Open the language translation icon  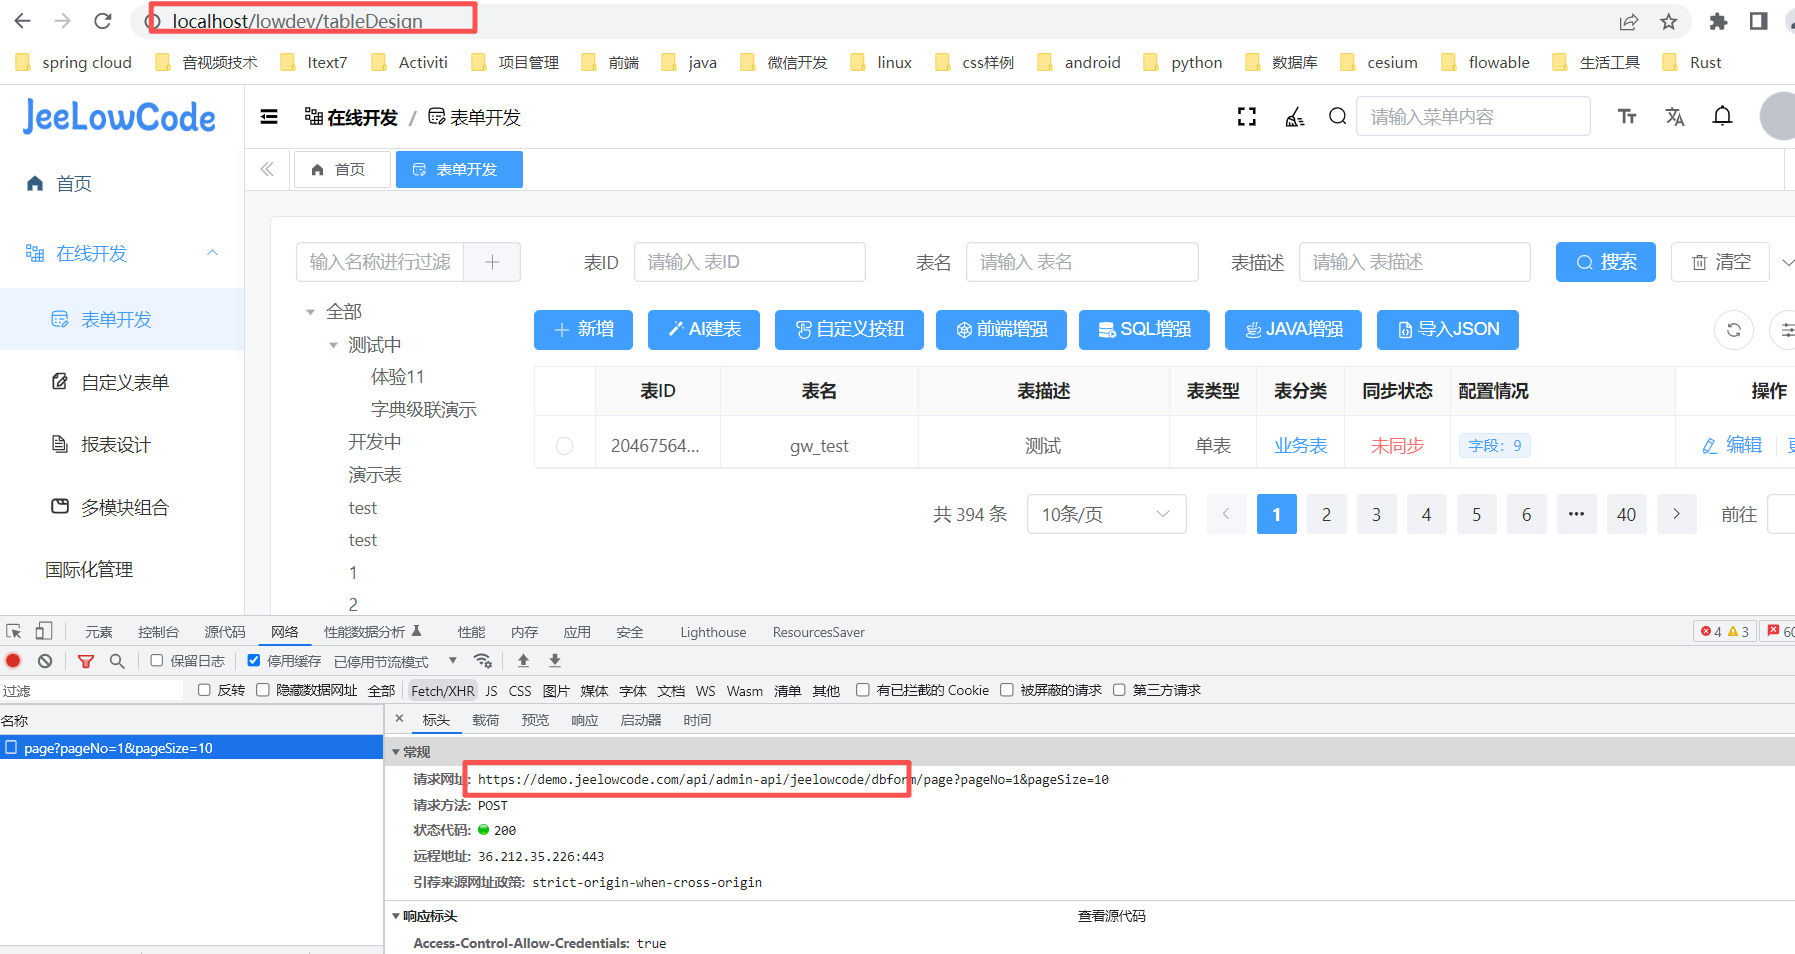coord(1674,117)
